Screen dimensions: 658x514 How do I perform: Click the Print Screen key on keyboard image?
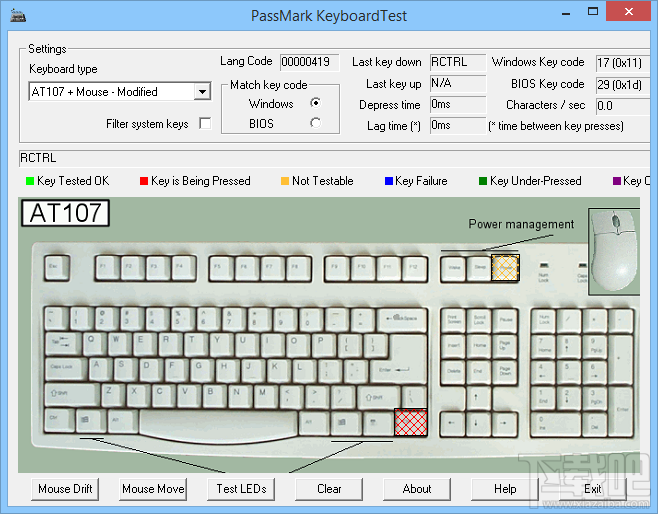pos(454,320)
